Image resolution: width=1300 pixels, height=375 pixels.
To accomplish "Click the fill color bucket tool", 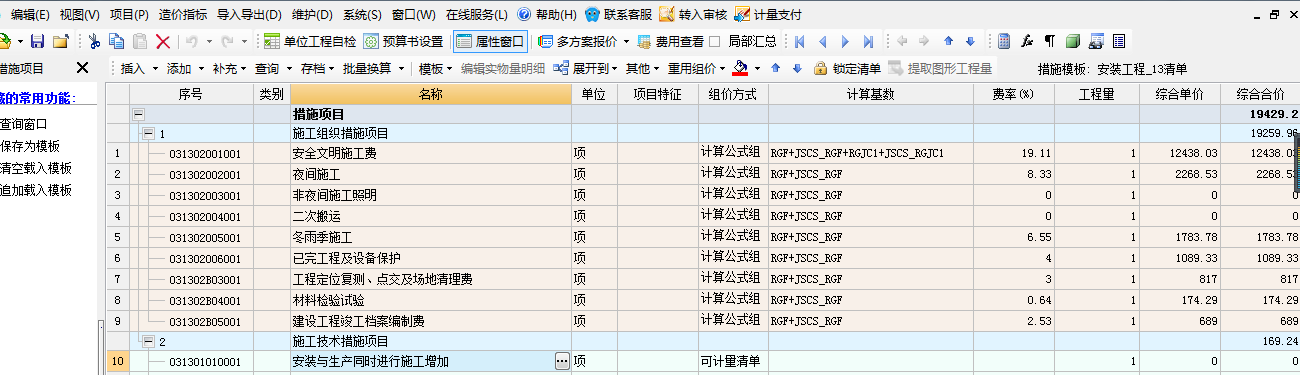I will tap(740, 68).
